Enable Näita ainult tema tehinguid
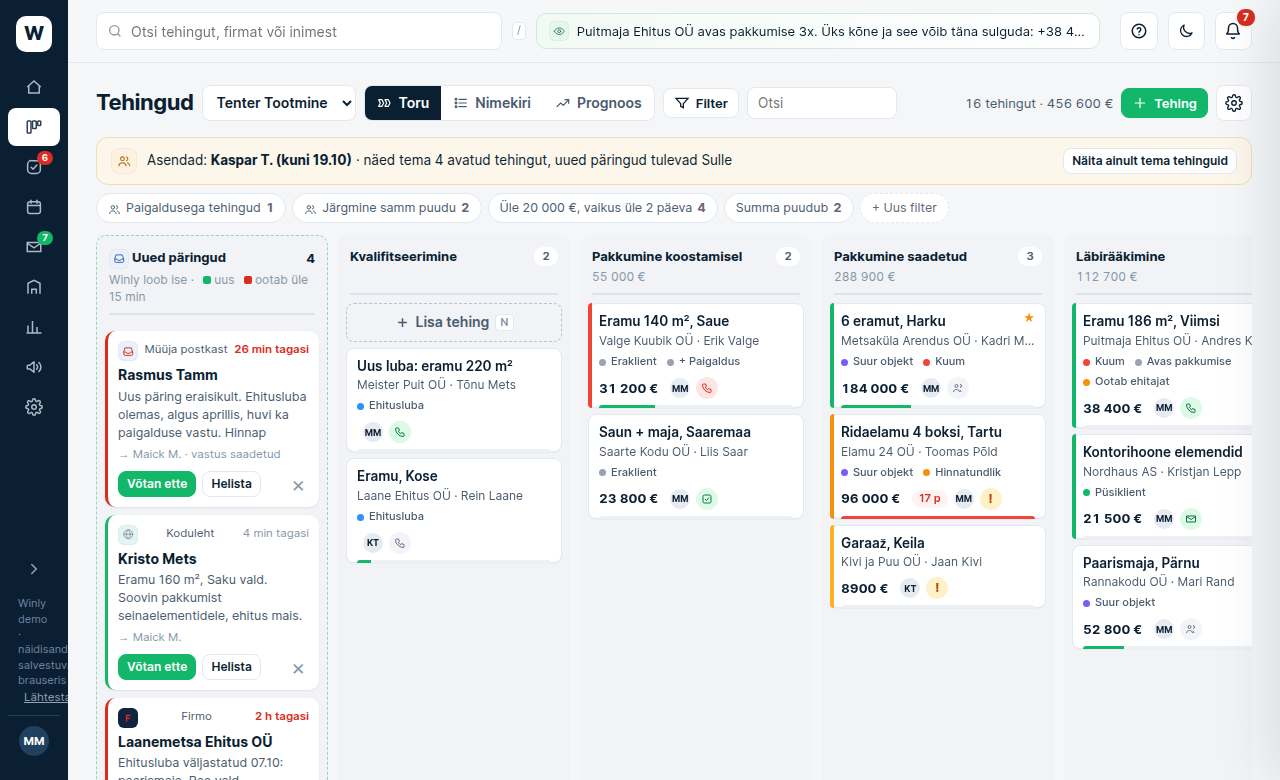This screenshot has width=1280, height=780. point(1150,161)
